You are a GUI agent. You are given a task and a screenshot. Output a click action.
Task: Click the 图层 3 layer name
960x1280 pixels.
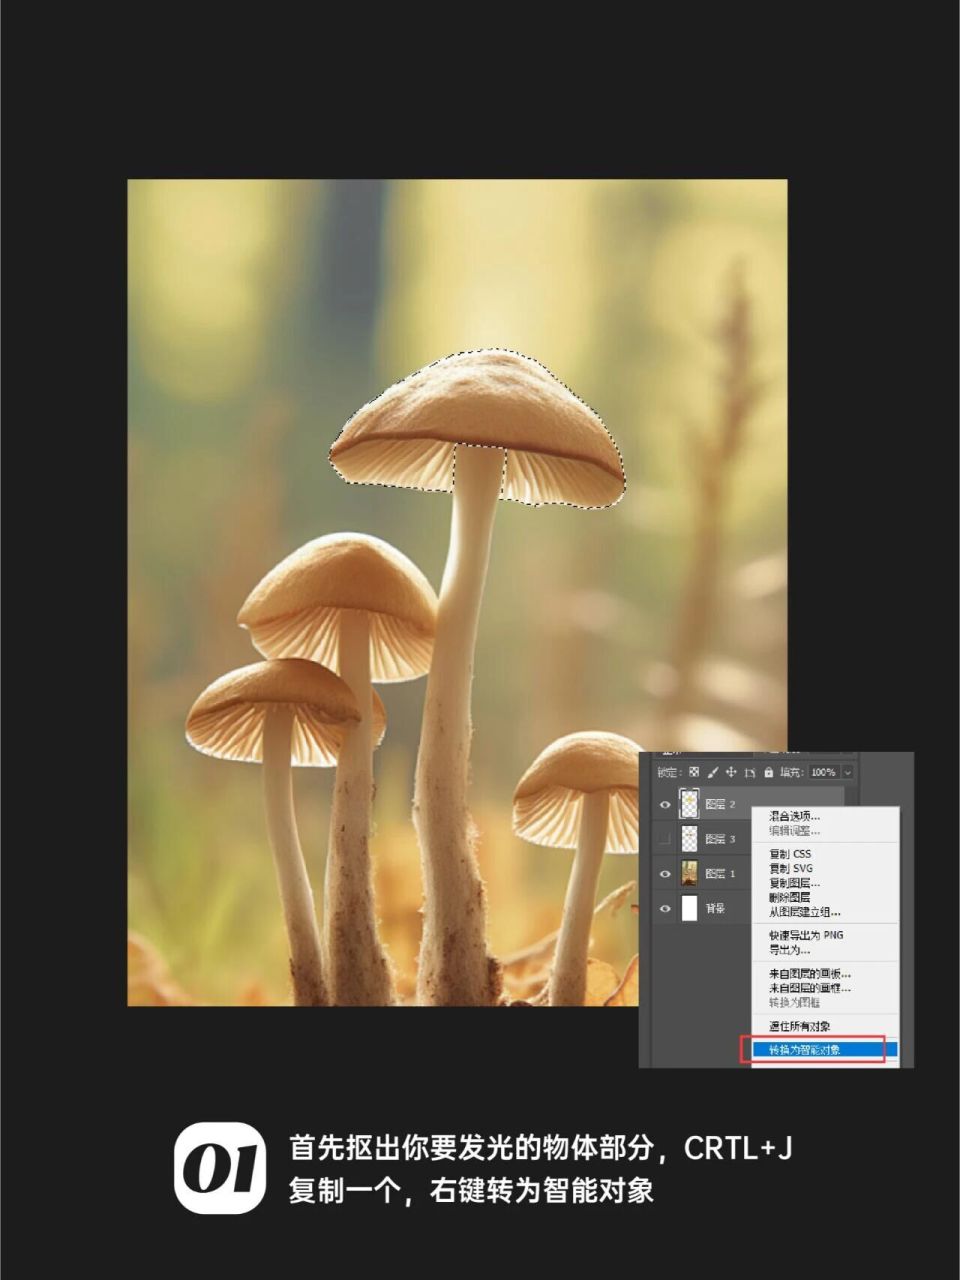point(720,839)
